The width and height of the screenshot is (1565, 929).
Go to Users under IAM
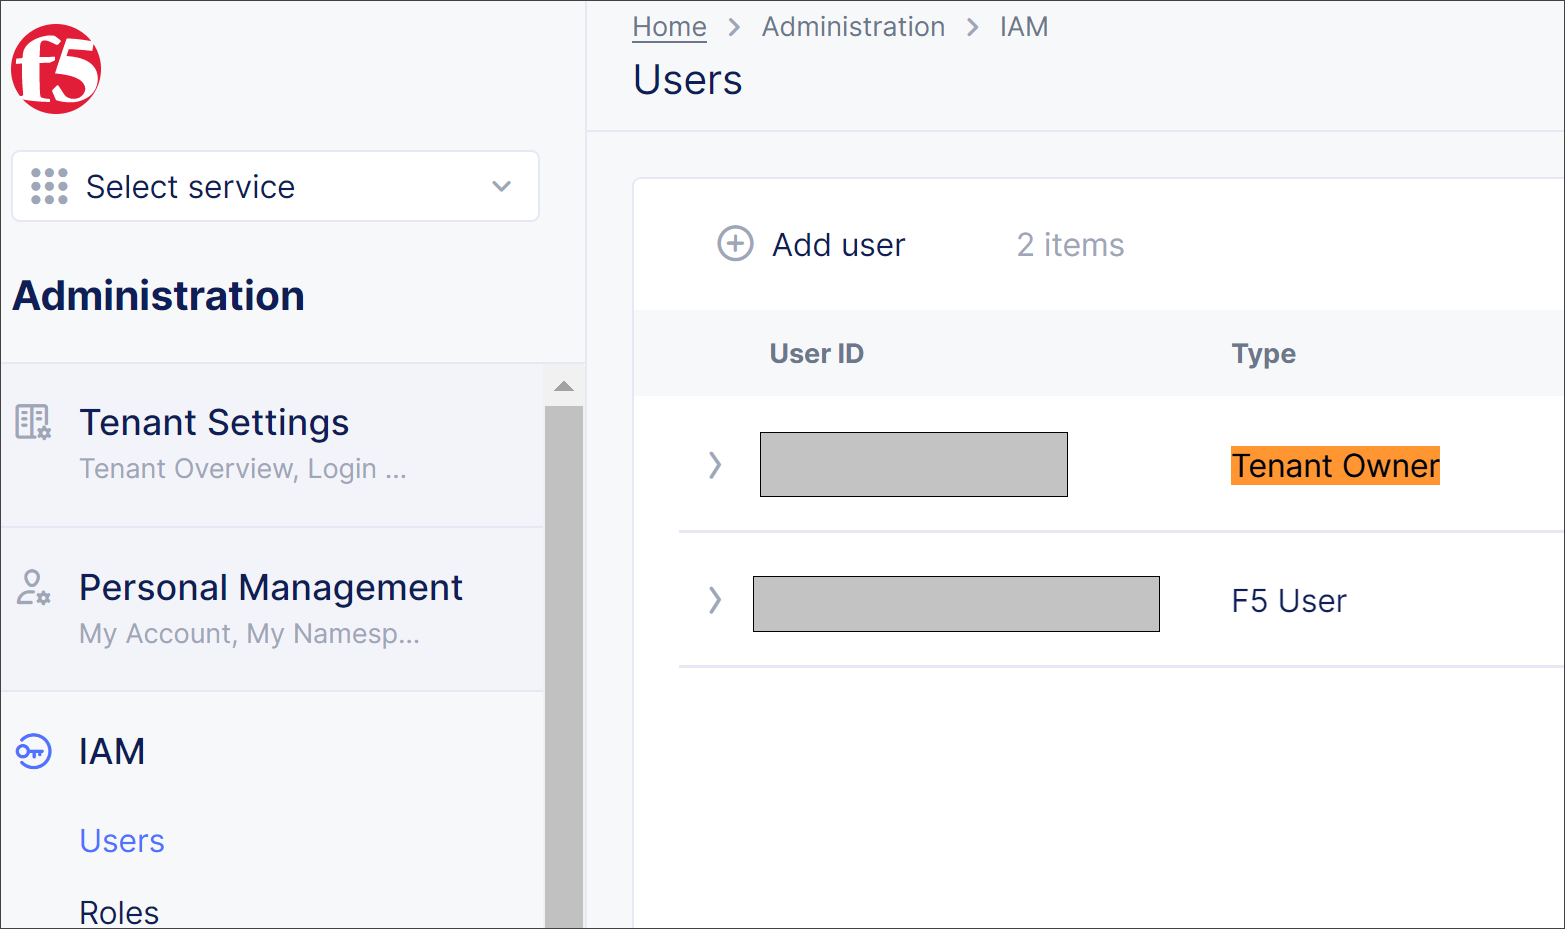pyautogui.click(x=122, y=841)
